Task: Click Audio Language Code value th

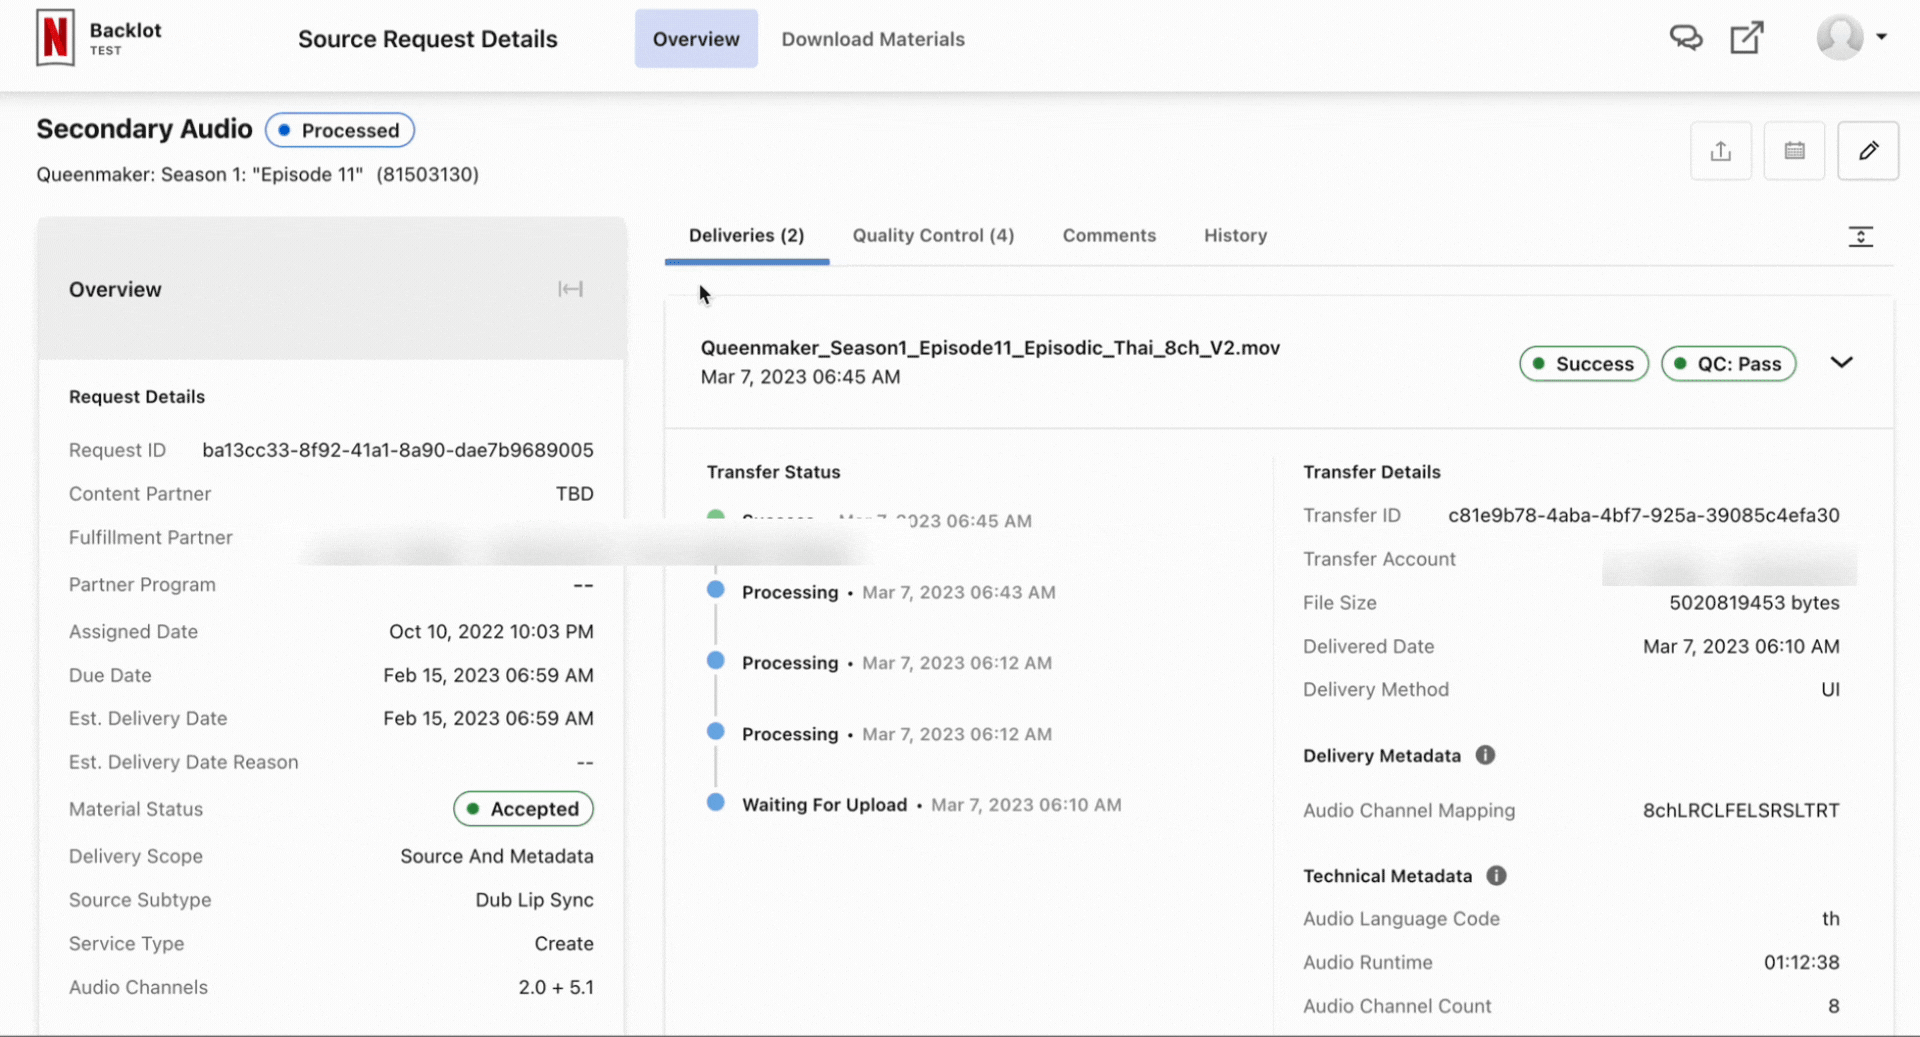Action: pyautogui.click(x=1830, y=918)
